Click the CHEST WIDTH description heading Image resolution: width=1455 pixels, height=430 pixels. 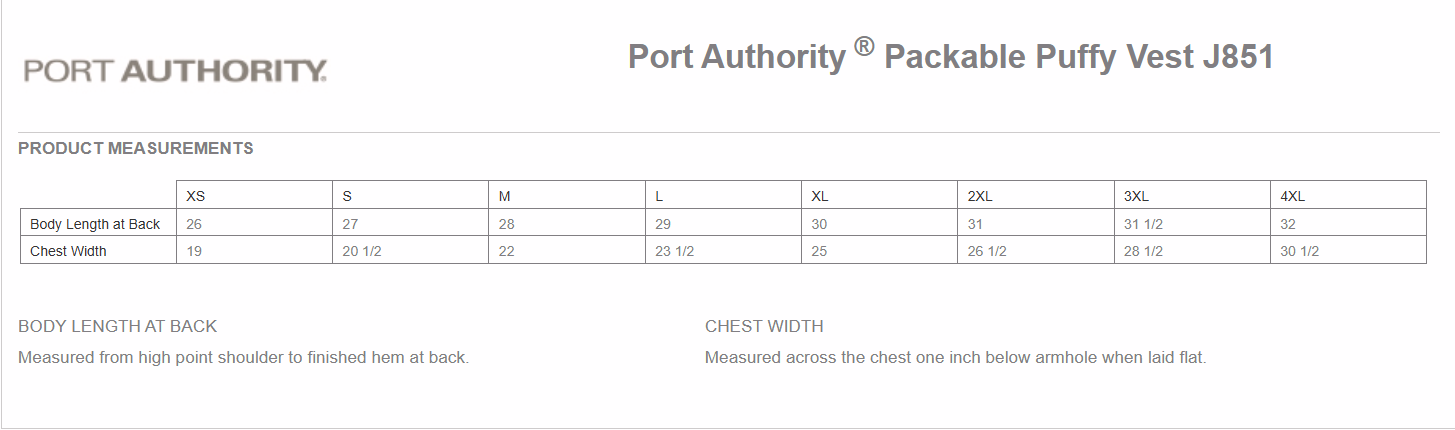(x=764, y=326)
